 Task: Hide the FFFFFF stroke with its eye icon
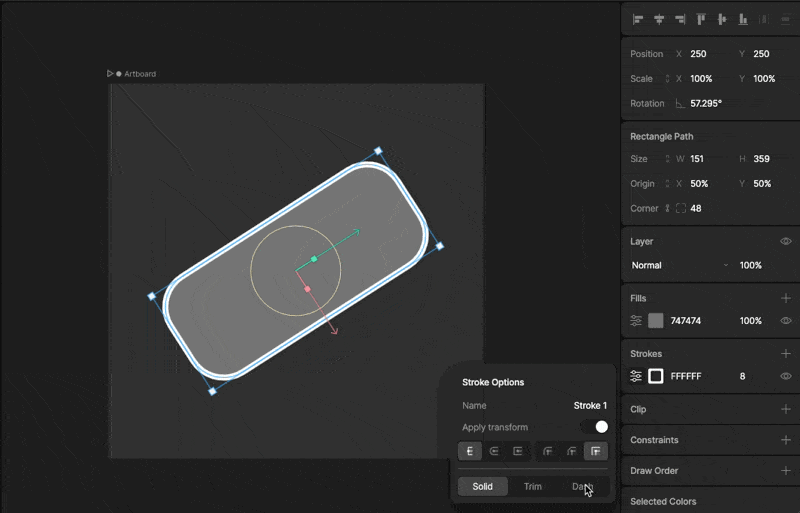pyautogui.click(x=785, y=376)
